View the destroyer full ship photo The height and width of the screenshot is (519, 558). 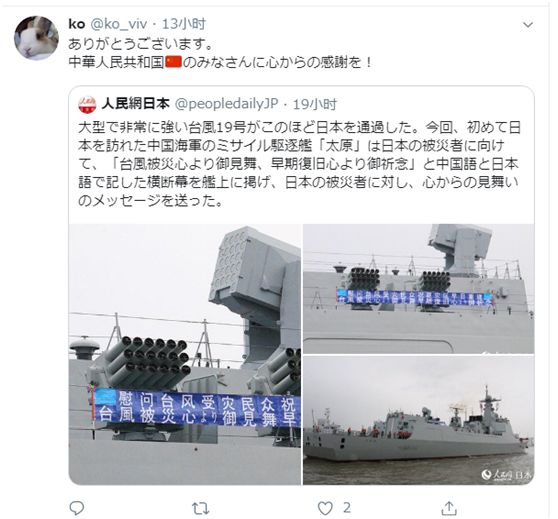click(418, 420)
